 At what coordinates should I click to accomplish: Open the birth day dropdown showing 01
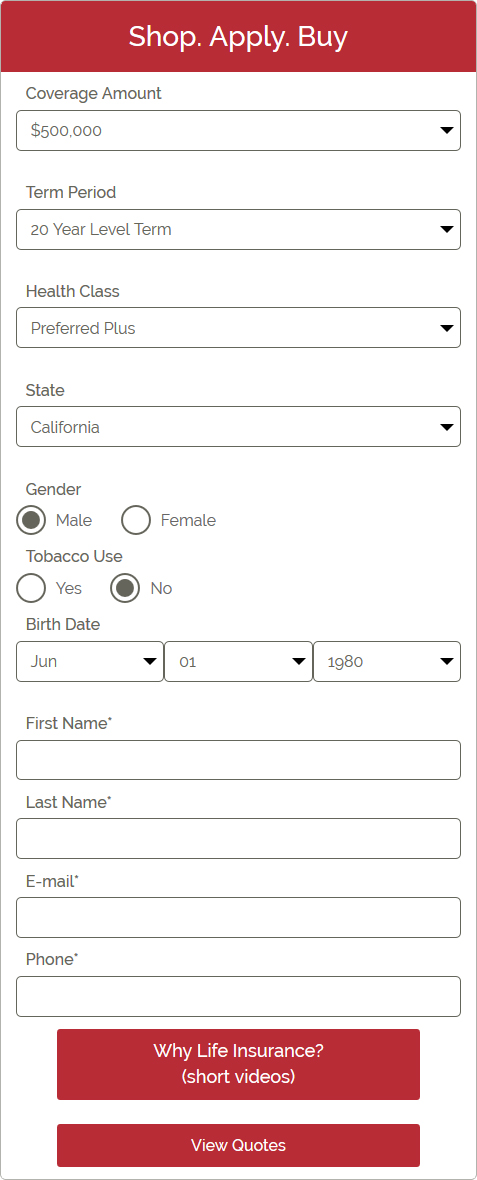(238, 661)
